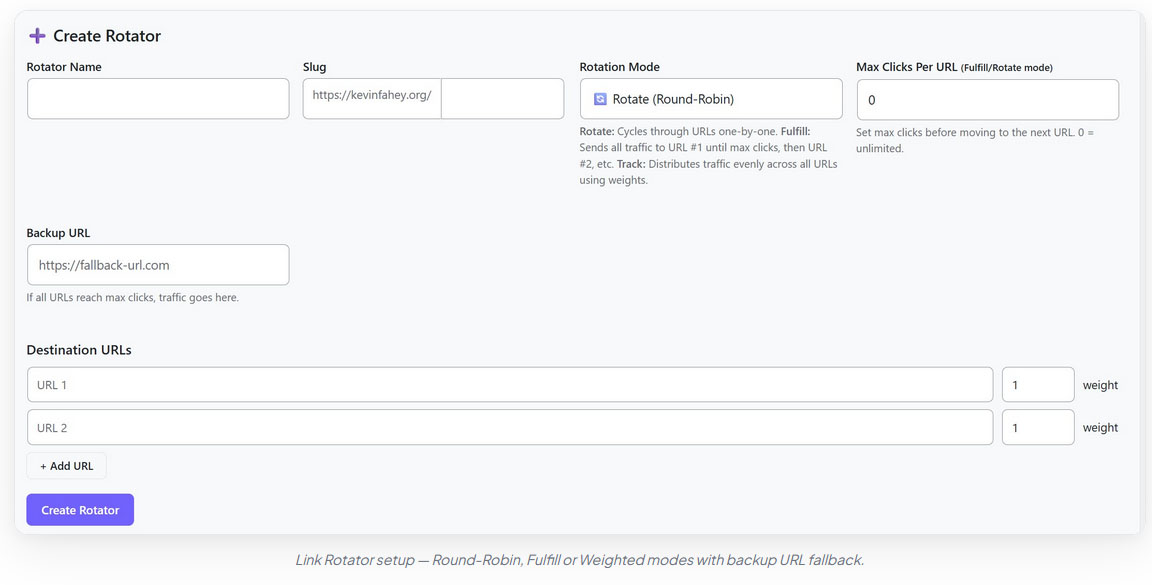Click the Backup URL input
The width and height of the screenshot is (1152, 585).
[158, 265]
